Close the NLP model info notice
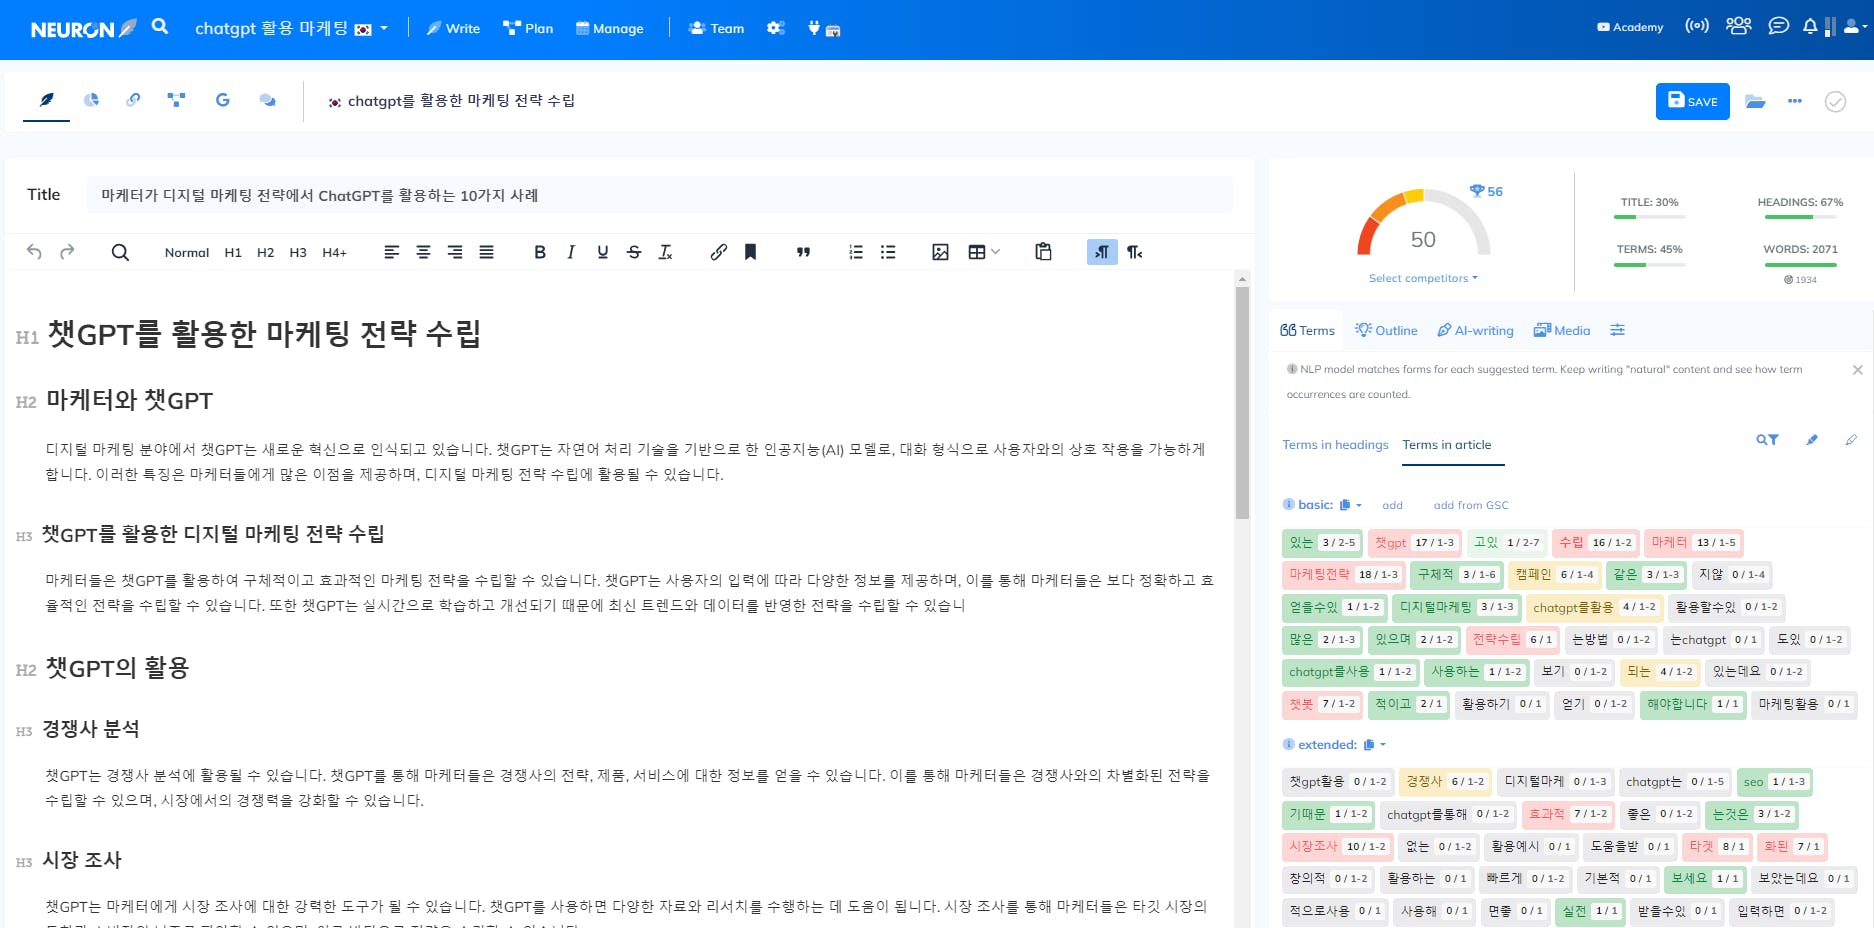This screenshot has height=928, width=1874. pos(1858,370)
